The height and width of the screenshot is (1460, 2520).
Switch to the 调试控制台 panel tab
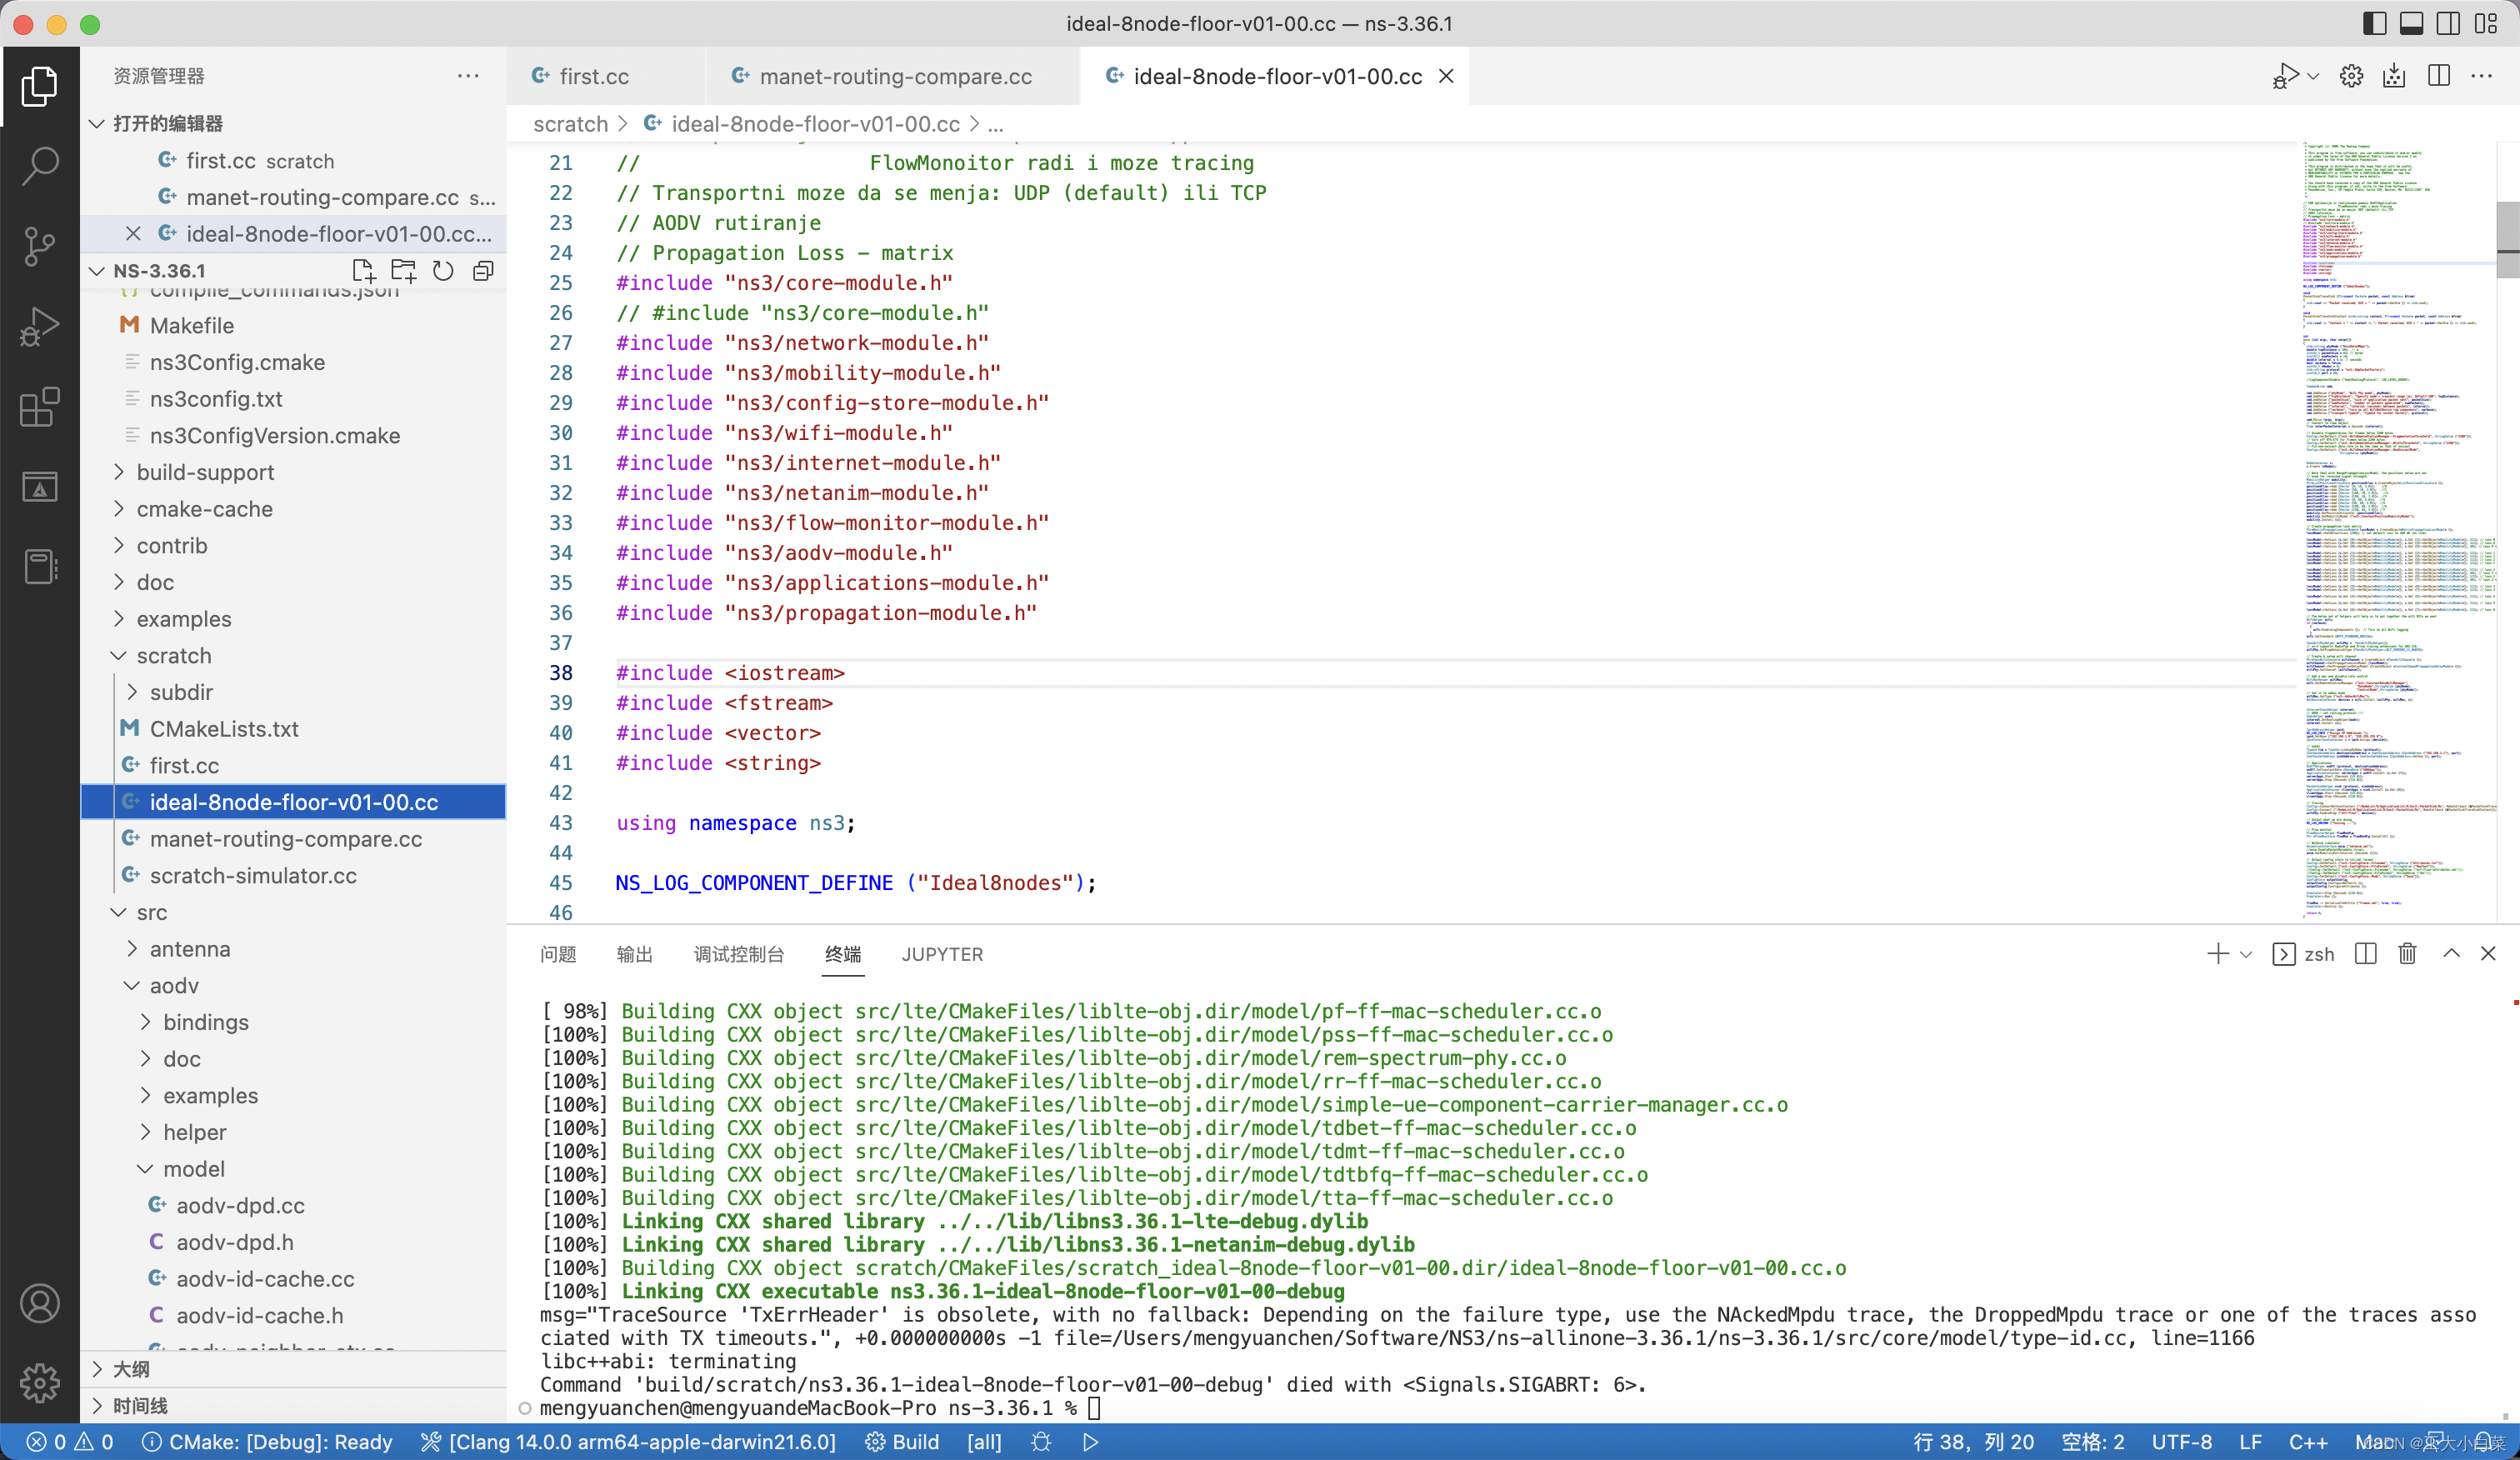click(738, 954)
